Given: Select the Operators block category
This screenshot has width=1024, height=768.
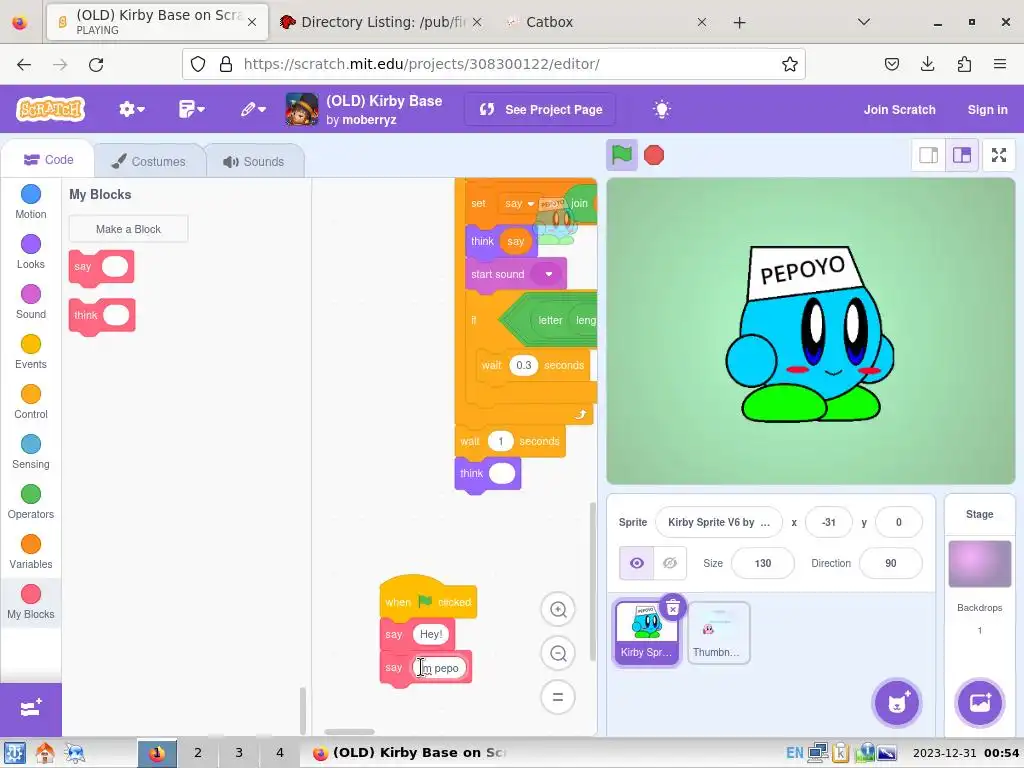Looking at the screenshot, I should click(x=31, y=502).
